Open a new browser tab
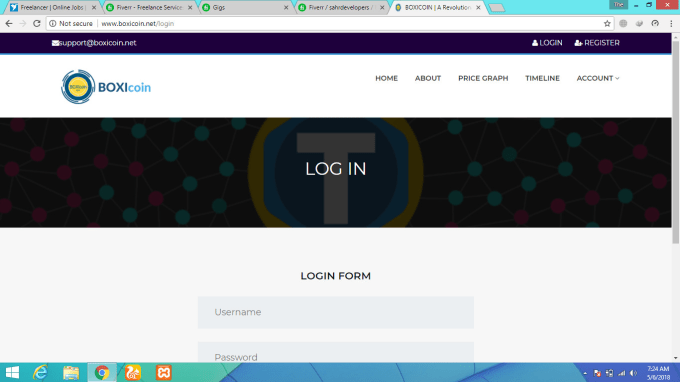680x382 pixels. 497,8
